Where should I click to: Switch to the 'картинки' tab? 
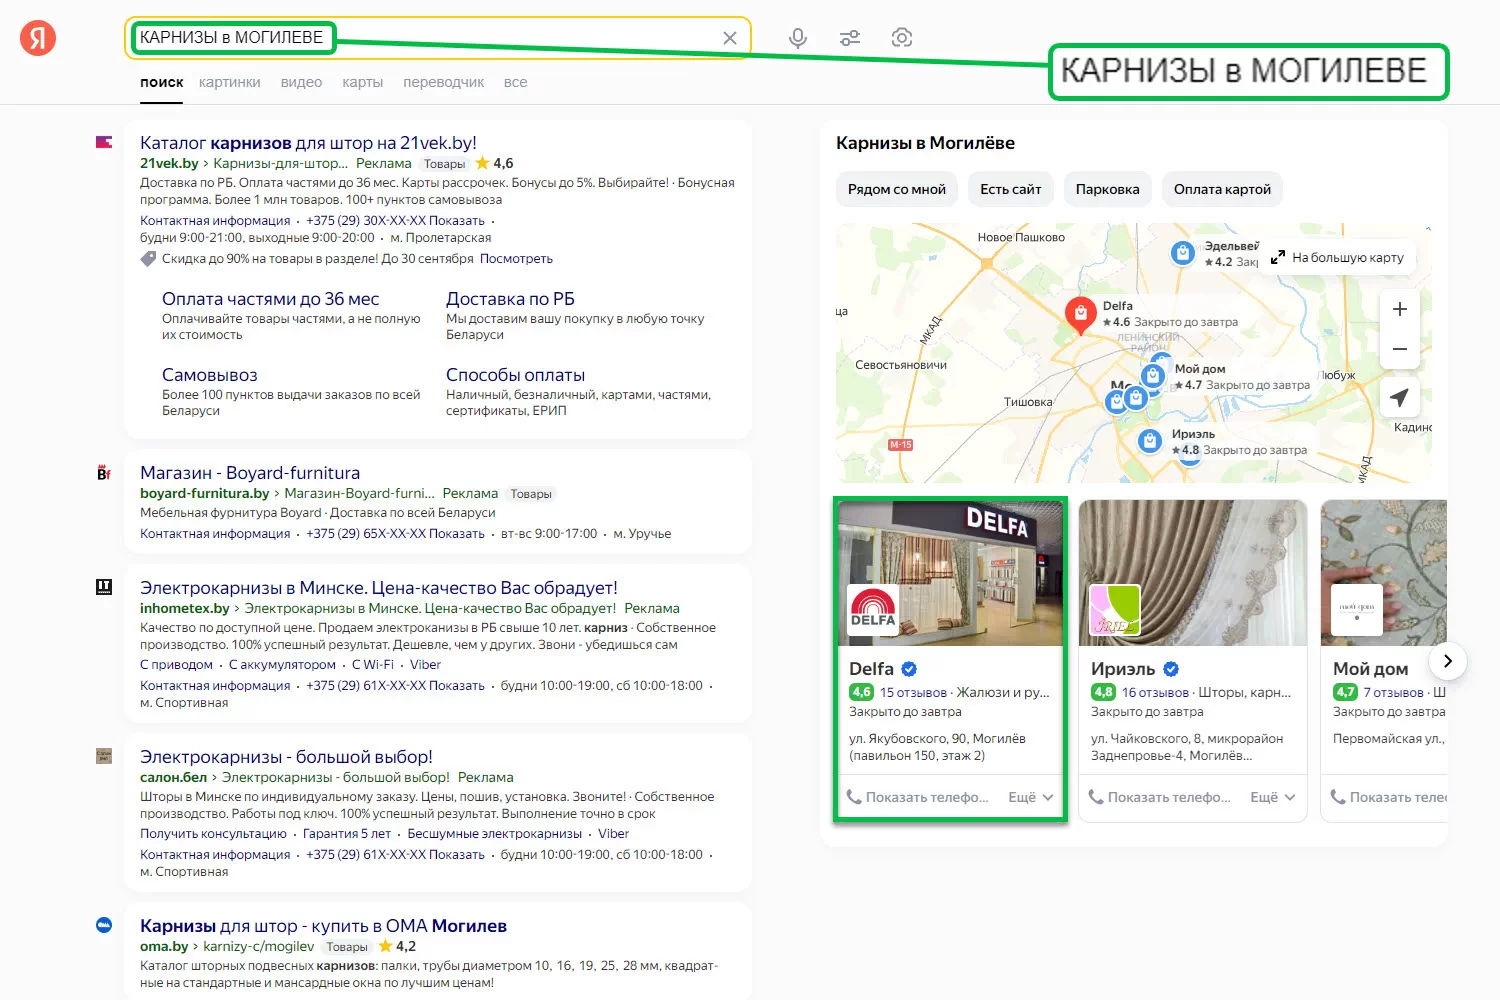click(x=229, y=82)
